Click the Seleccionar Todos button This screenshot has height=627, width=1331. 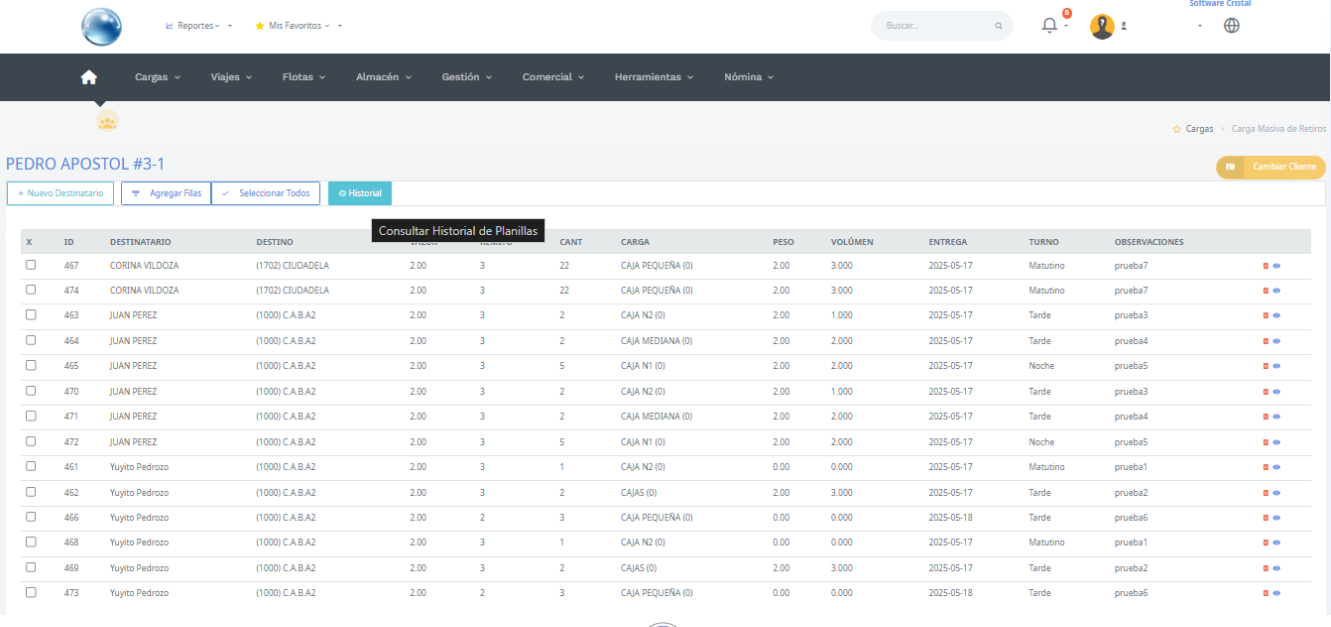pyautogui.click(x=266, y=193)
